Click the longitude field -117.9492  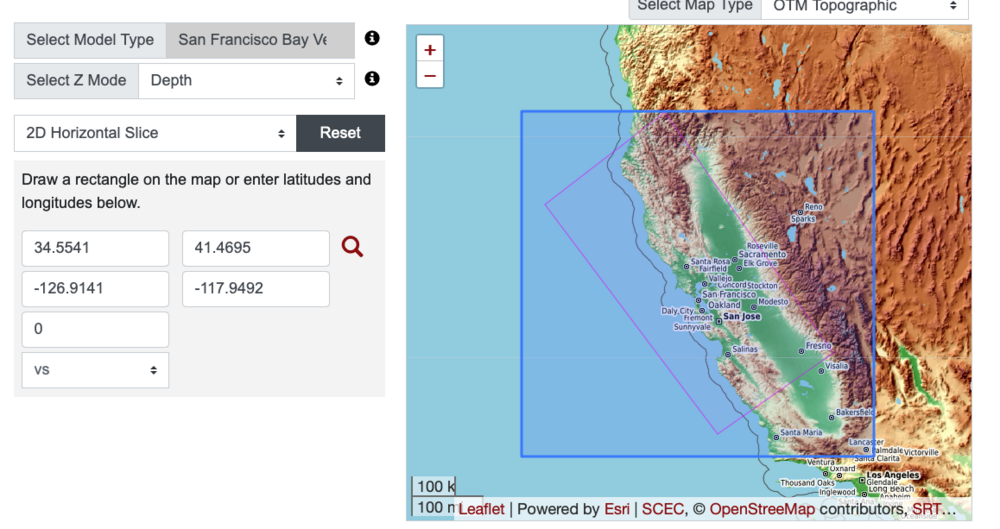pyautogui.click(x=255, y=289)
